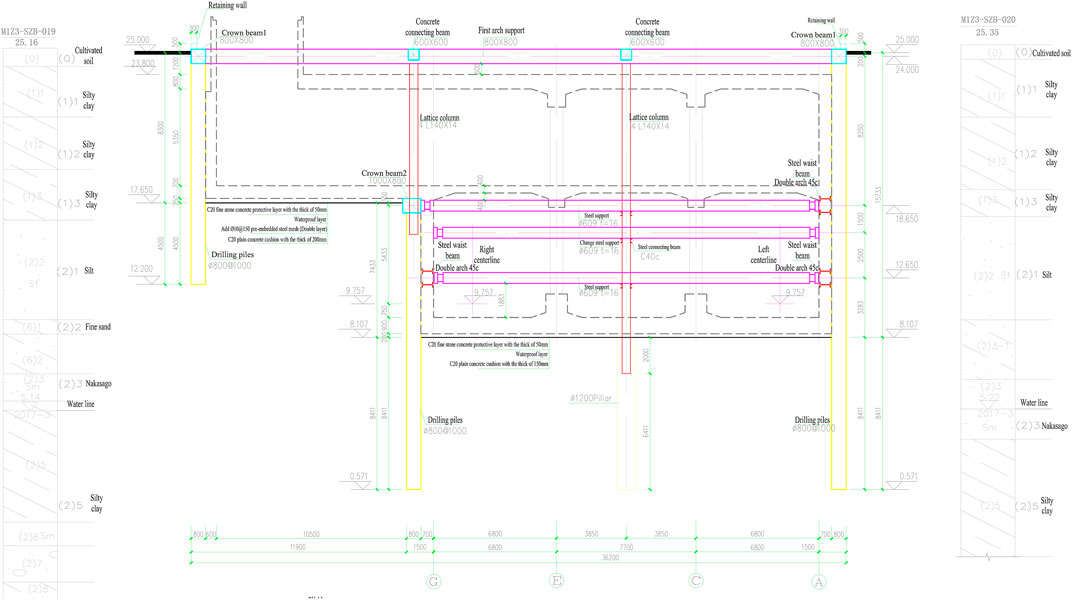The image size is (1072, 600).
Task: Select the 11900 dimension value
Action: (297, 547)
